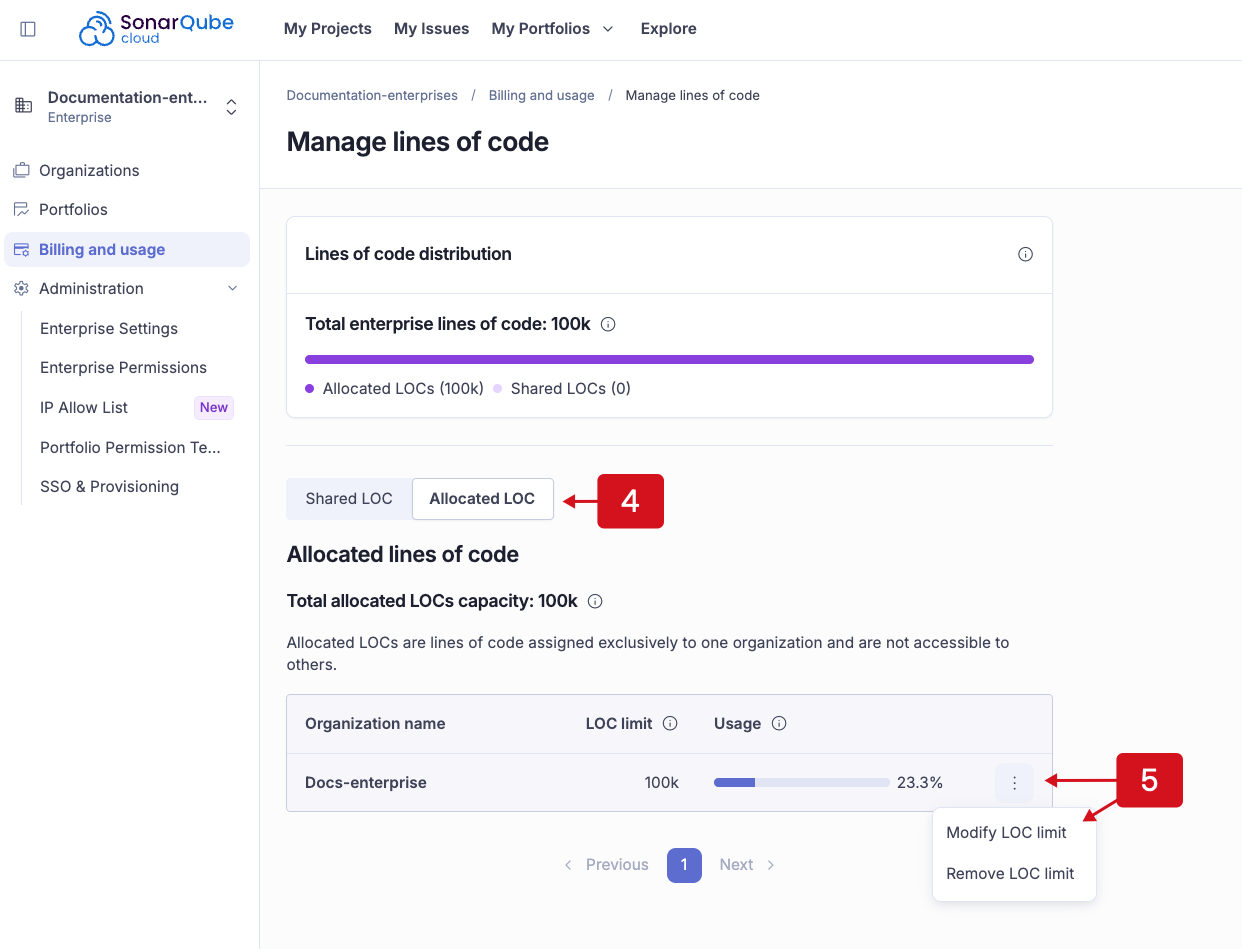Select the Allocated LOC tab

click(482, 498)
